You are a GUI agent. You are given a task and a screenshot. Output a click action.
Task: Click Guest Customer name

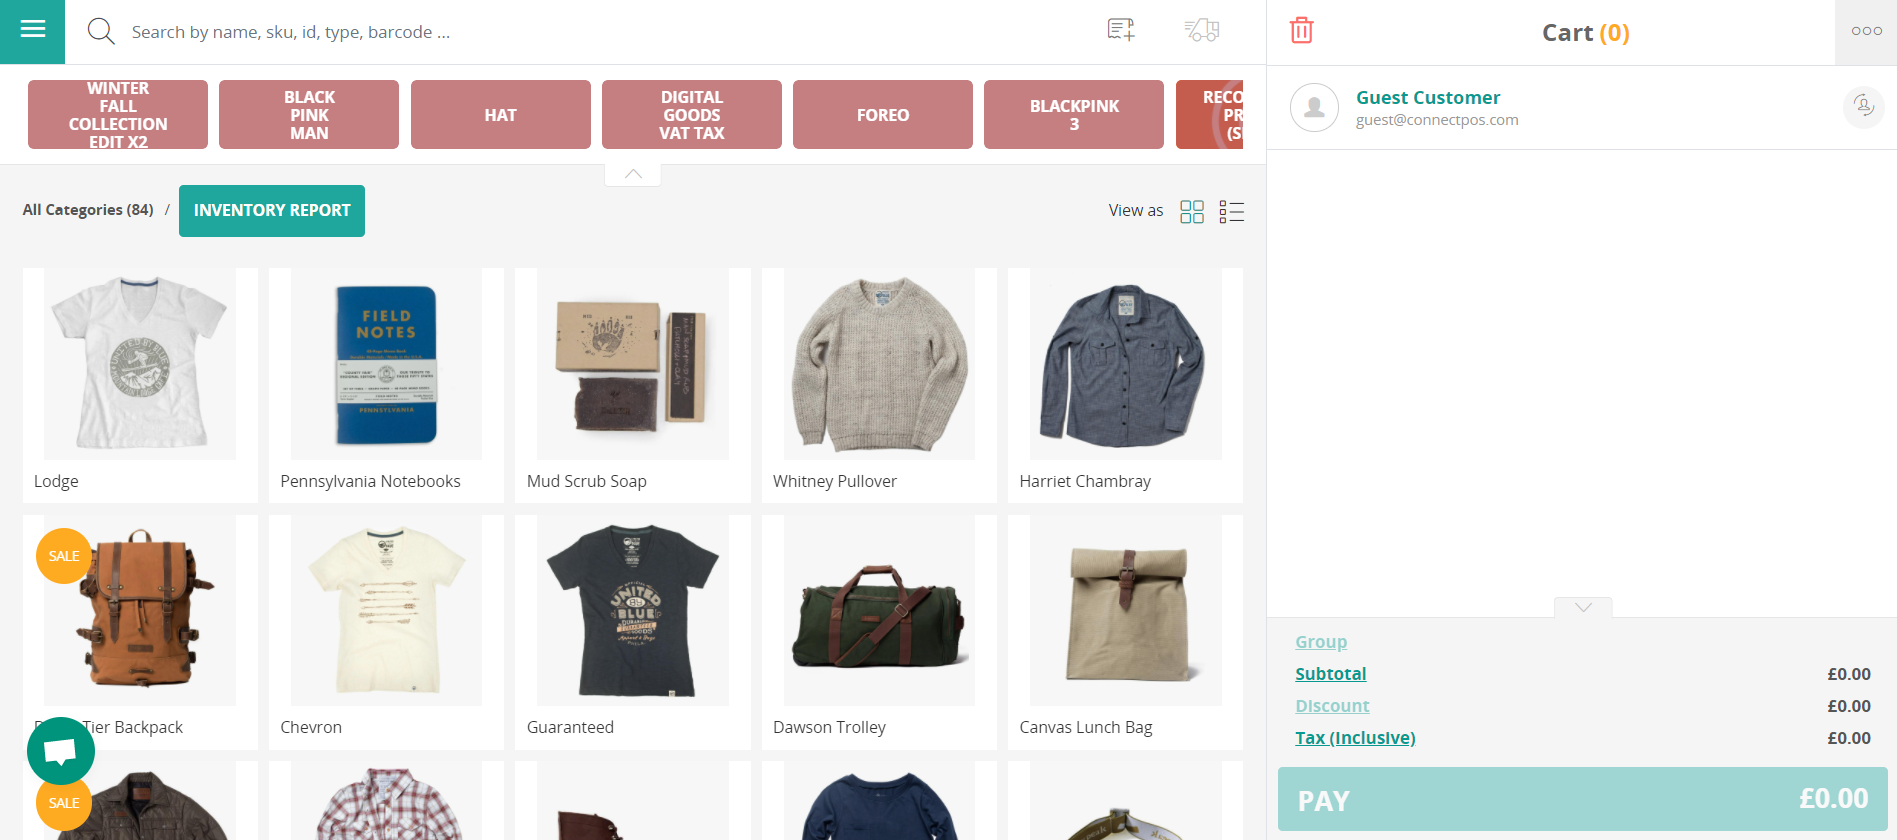tap(1428, 97)
